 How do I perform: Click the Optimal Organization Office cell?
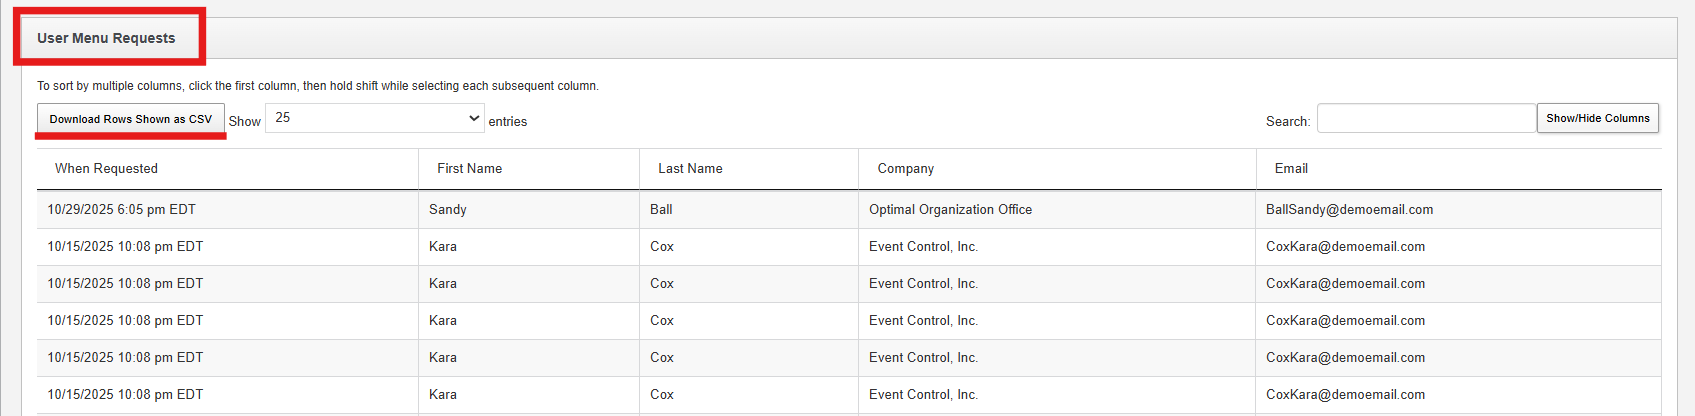tap(950, 210)
